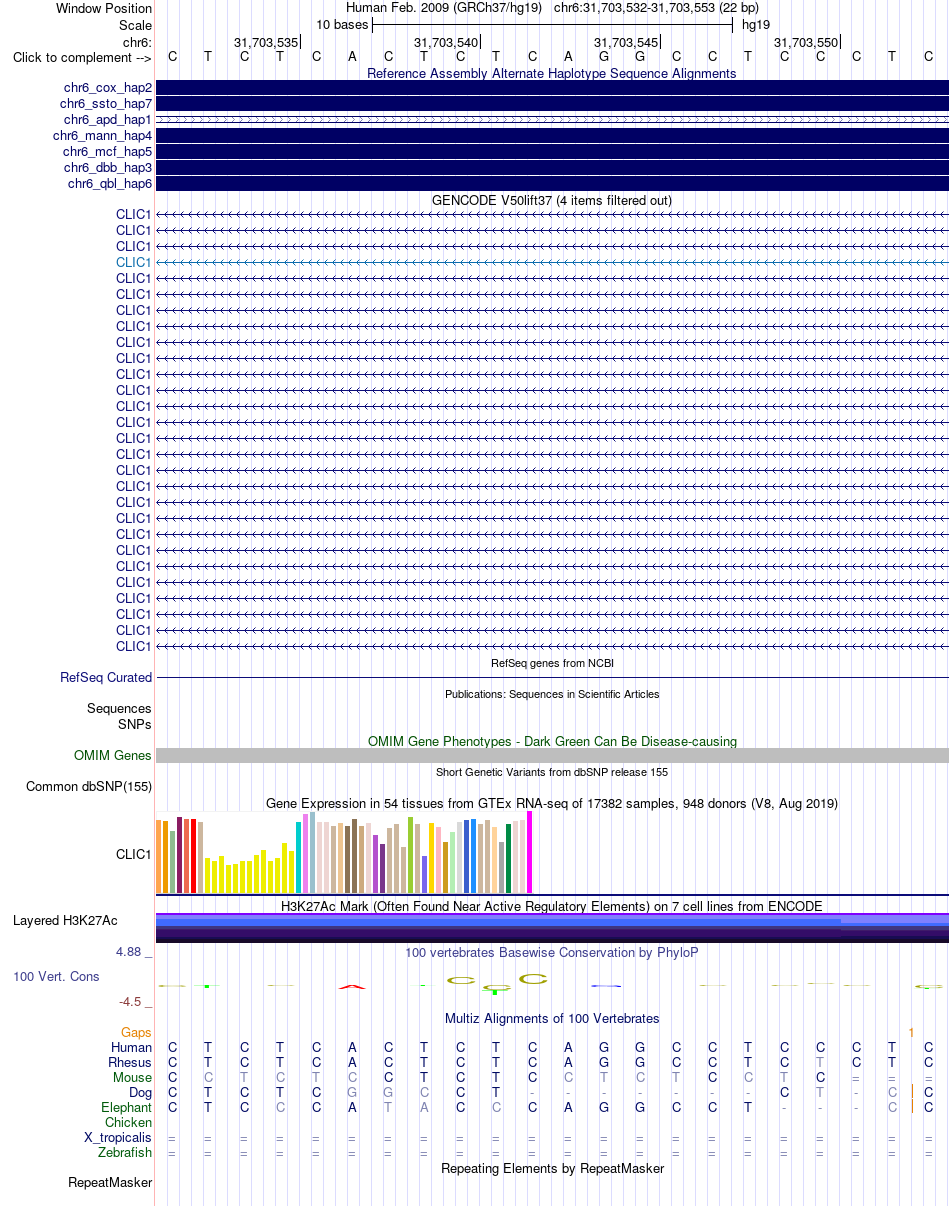Click the 4.88 PhyloP upper scale value

click(x=134, y=952)
